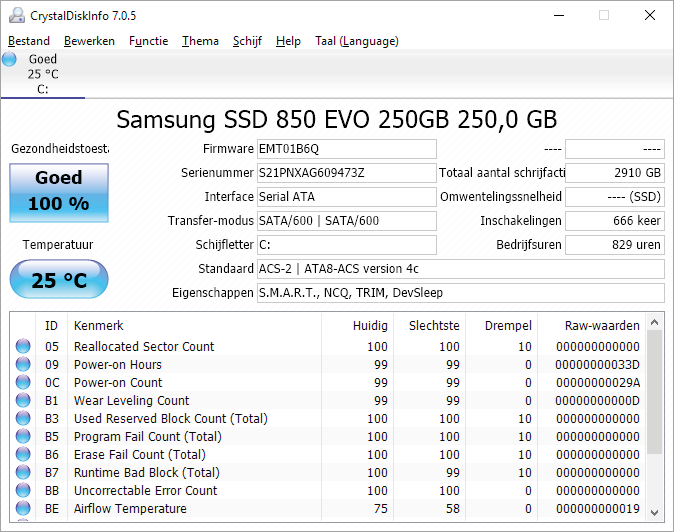Click status orb for Airflow Temperature row

pyautogui.click(x=23, y=508)
